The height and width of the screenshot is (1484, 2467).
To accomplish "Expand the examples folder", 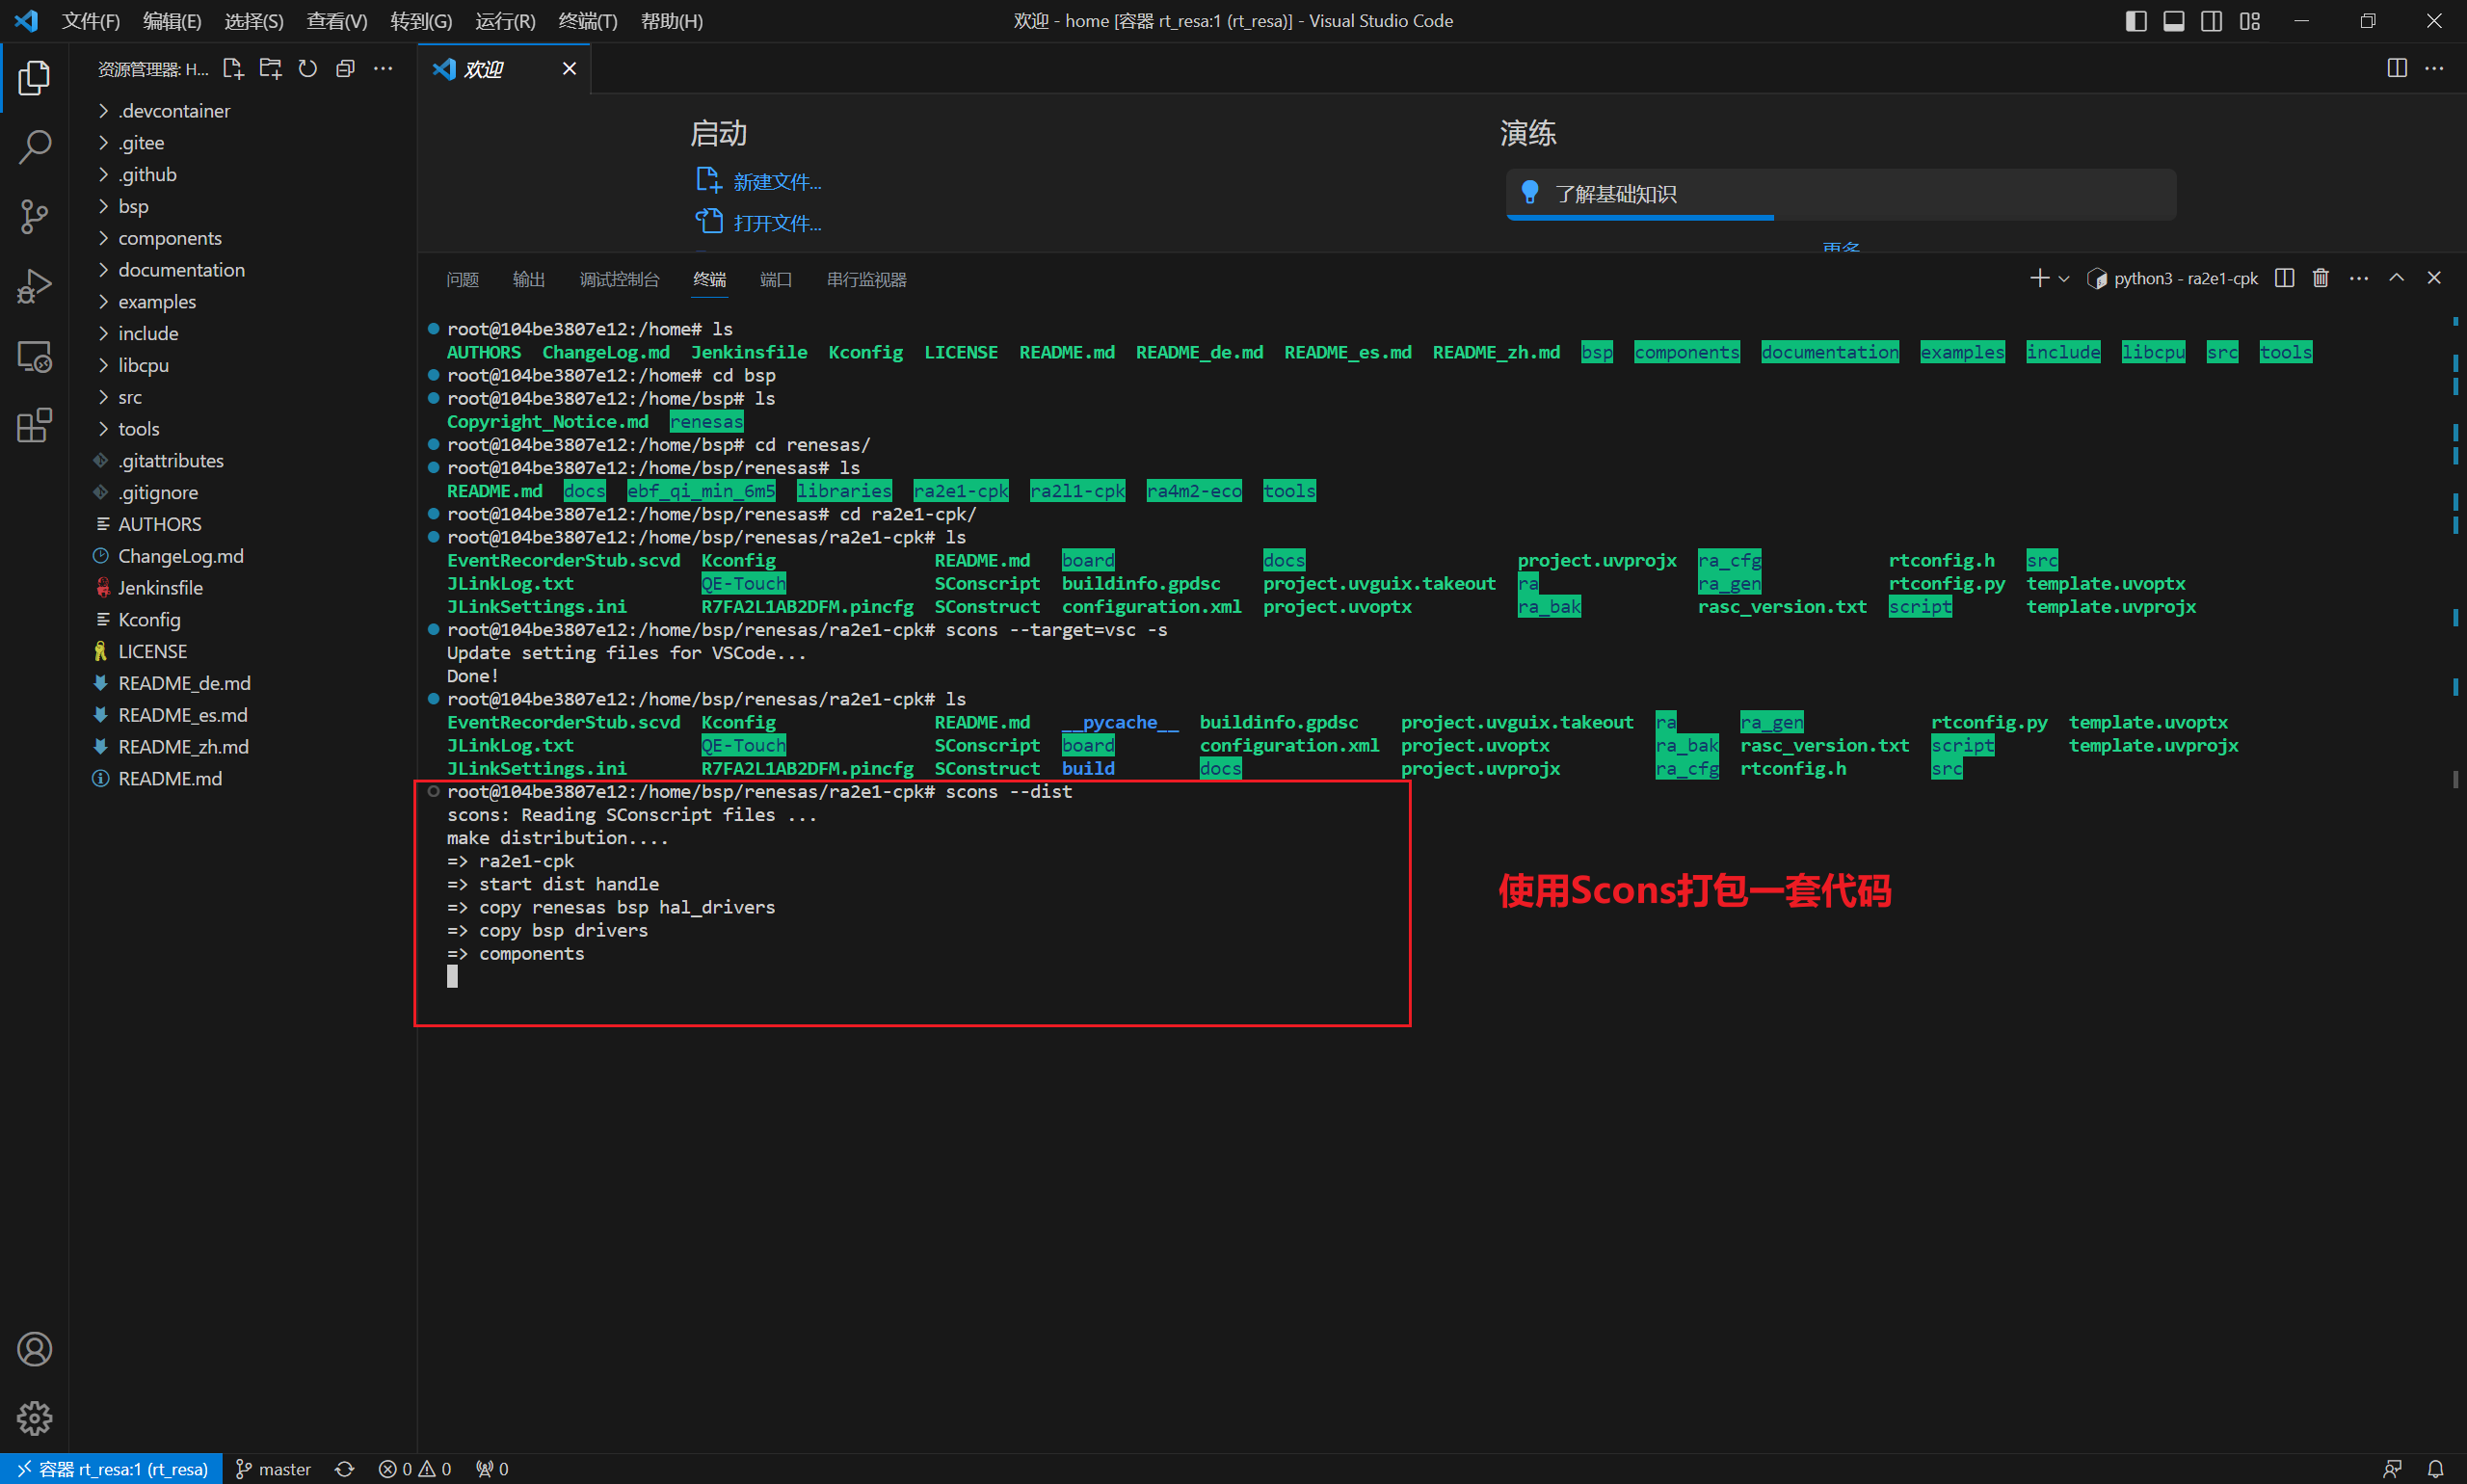I will (x=245, y=302).
